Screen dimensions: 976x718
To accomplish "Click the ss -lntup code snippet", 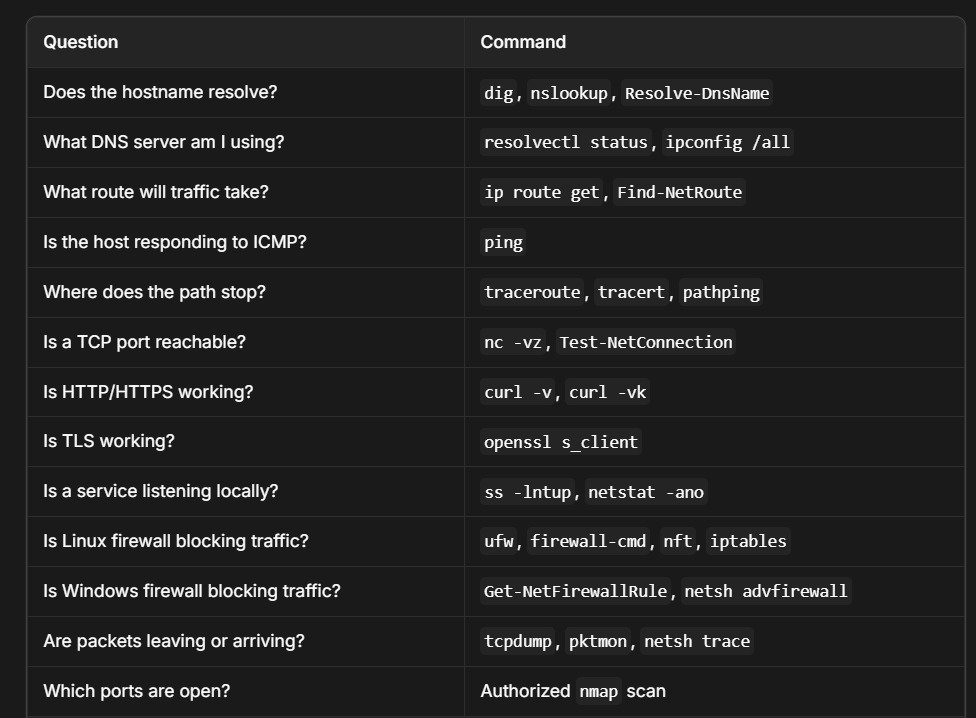I will (x=528, y=492).
